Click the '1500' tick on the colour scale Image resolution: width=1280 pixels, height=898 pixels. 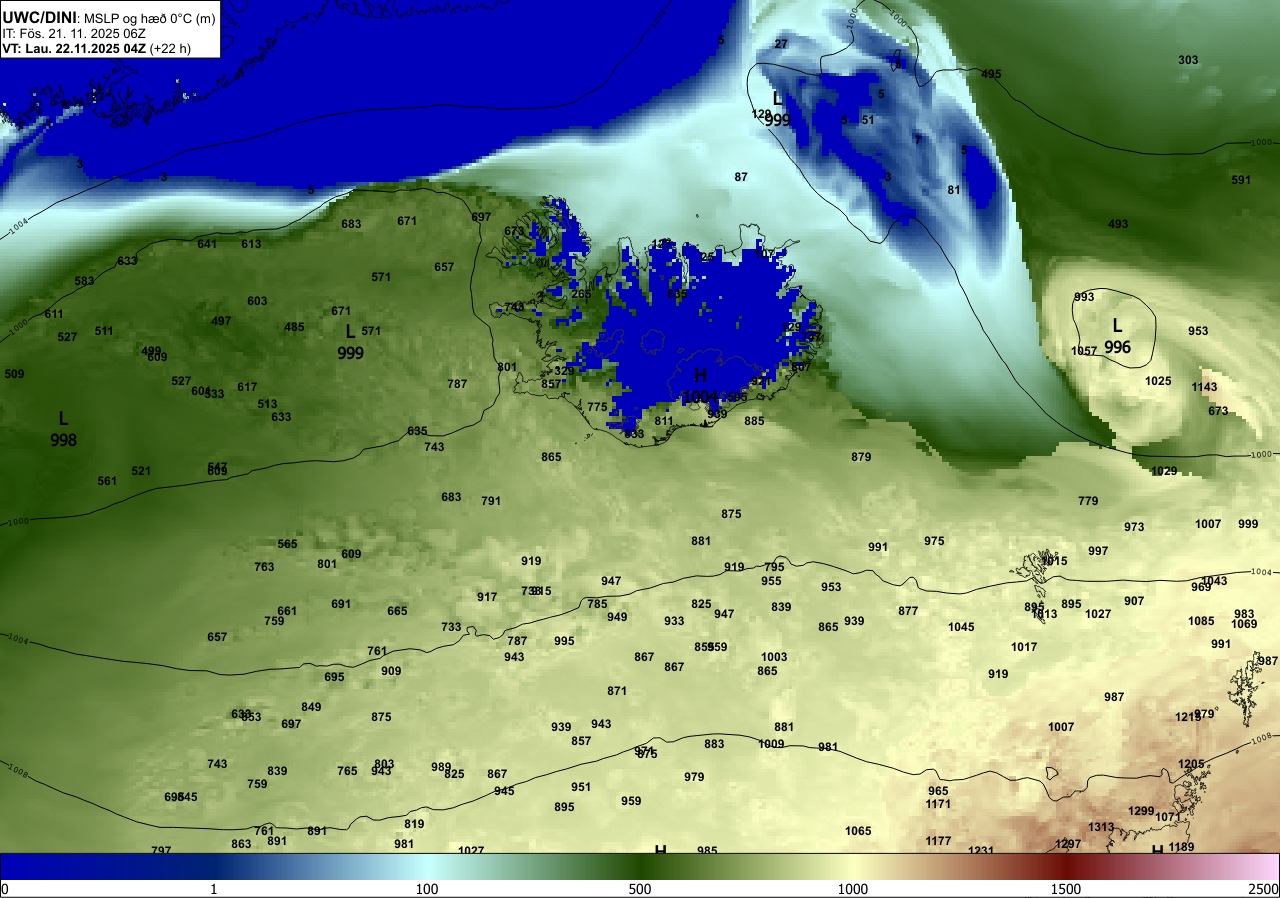[1066, 889]
